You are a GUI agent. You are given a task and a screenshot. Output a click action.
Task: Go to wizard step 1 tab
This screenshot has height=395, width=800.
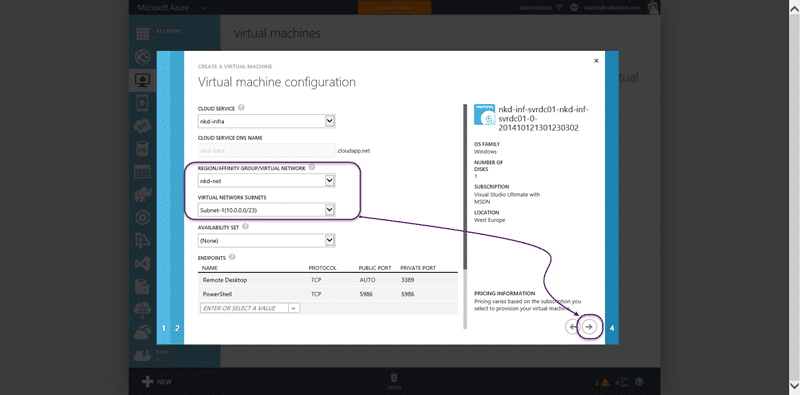point(164,328)
